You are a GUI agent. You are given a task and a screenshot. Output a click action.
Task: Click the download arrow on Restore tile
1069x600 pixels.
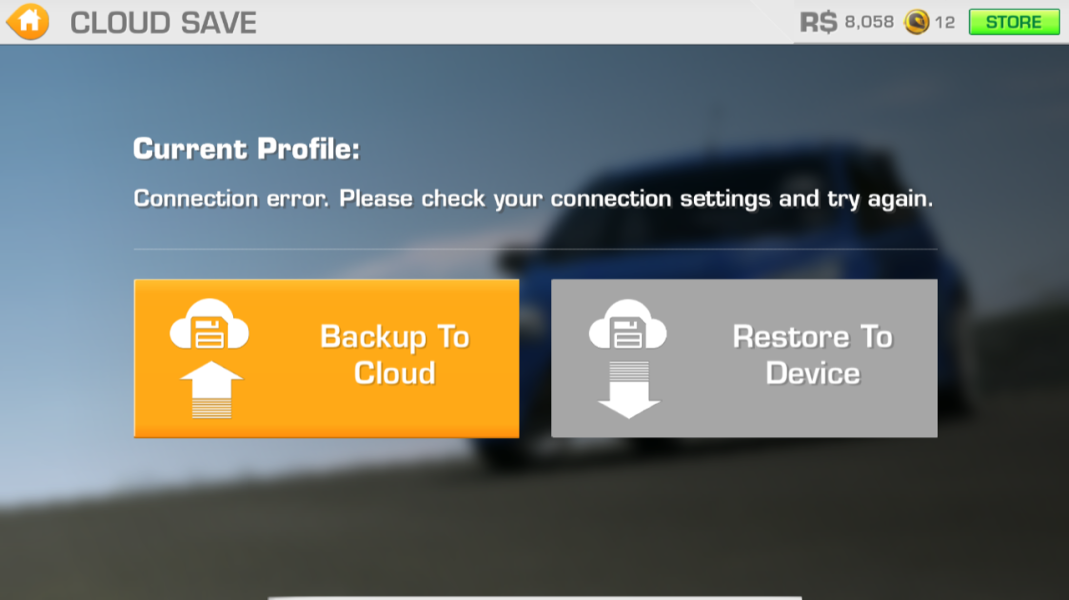pos(628,390)
